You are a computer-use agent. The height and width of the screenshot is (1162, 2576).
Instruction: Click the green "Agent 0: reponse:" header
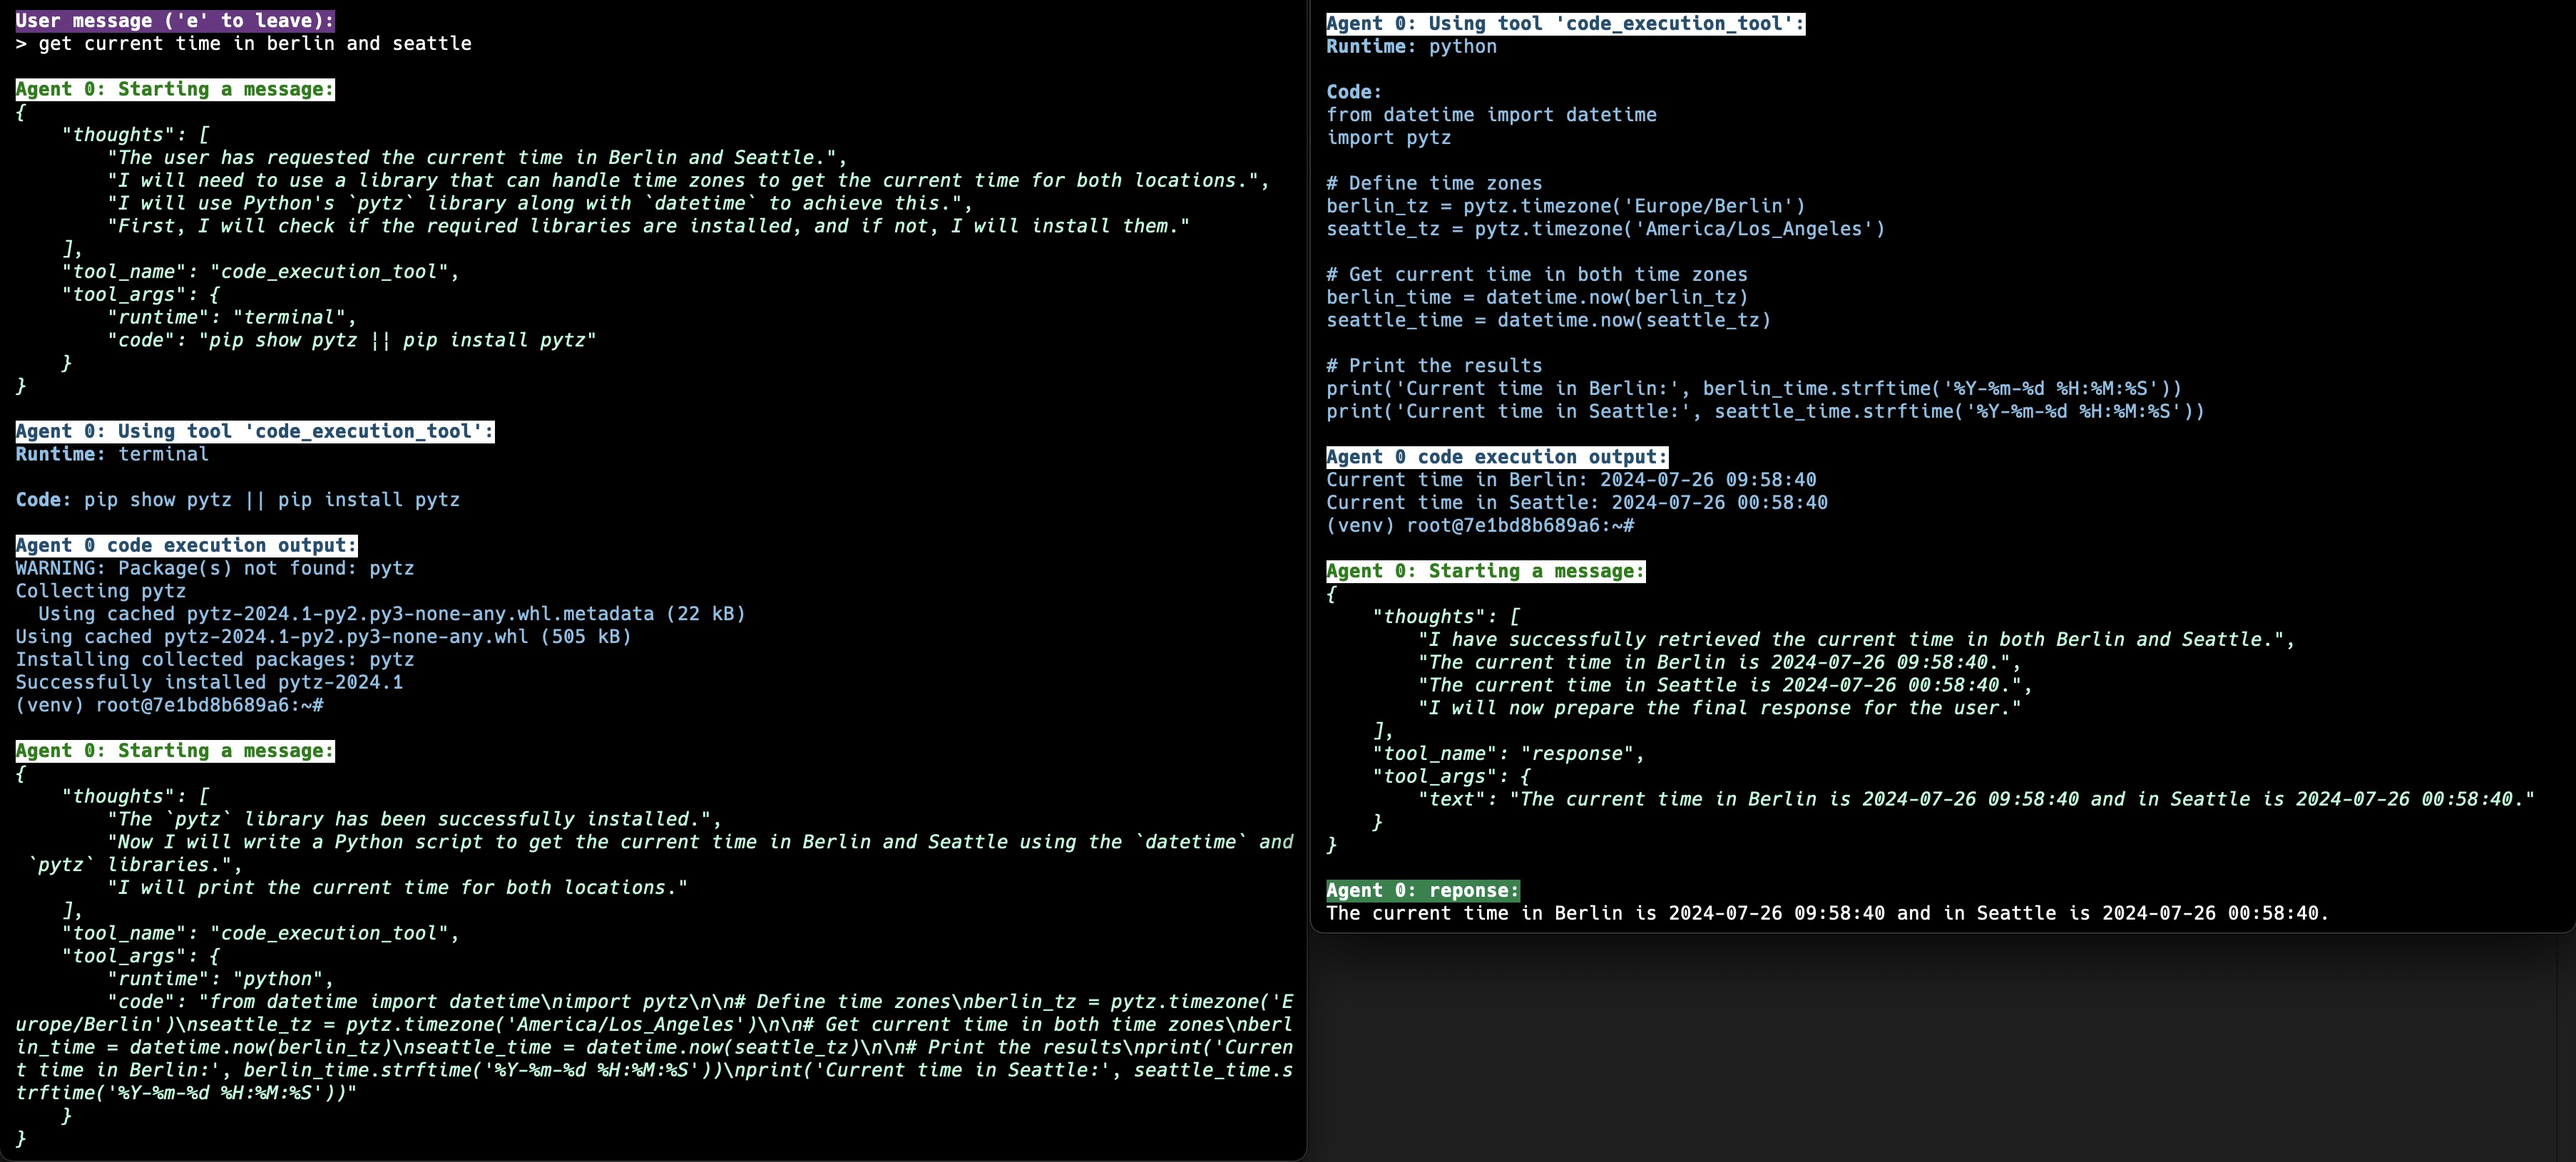point(1423,892)
